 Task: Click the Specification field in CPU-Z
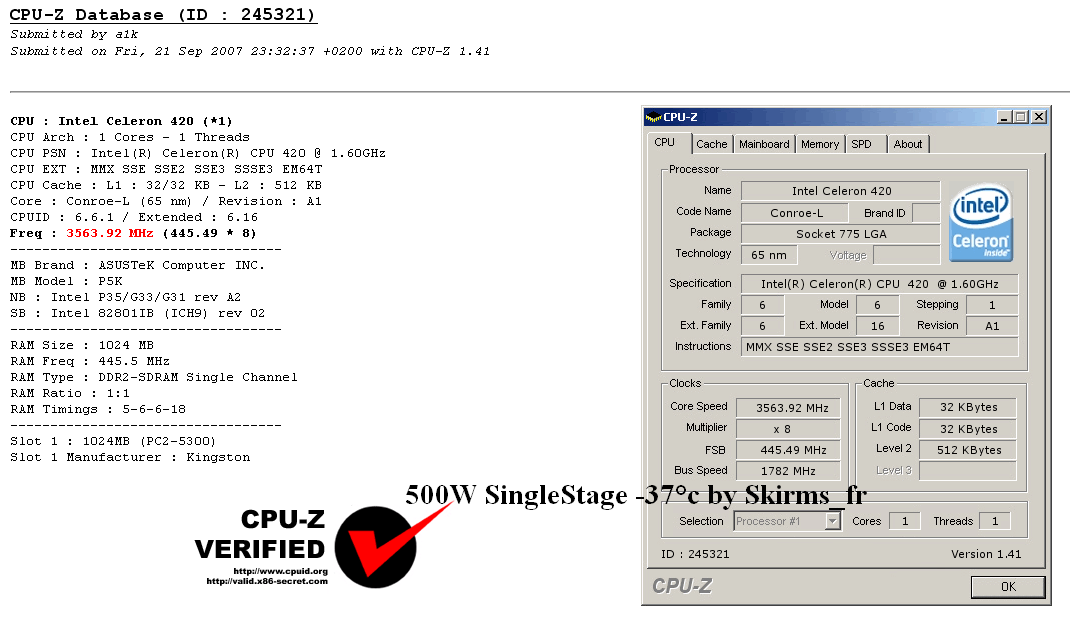[x=880, y=284]
